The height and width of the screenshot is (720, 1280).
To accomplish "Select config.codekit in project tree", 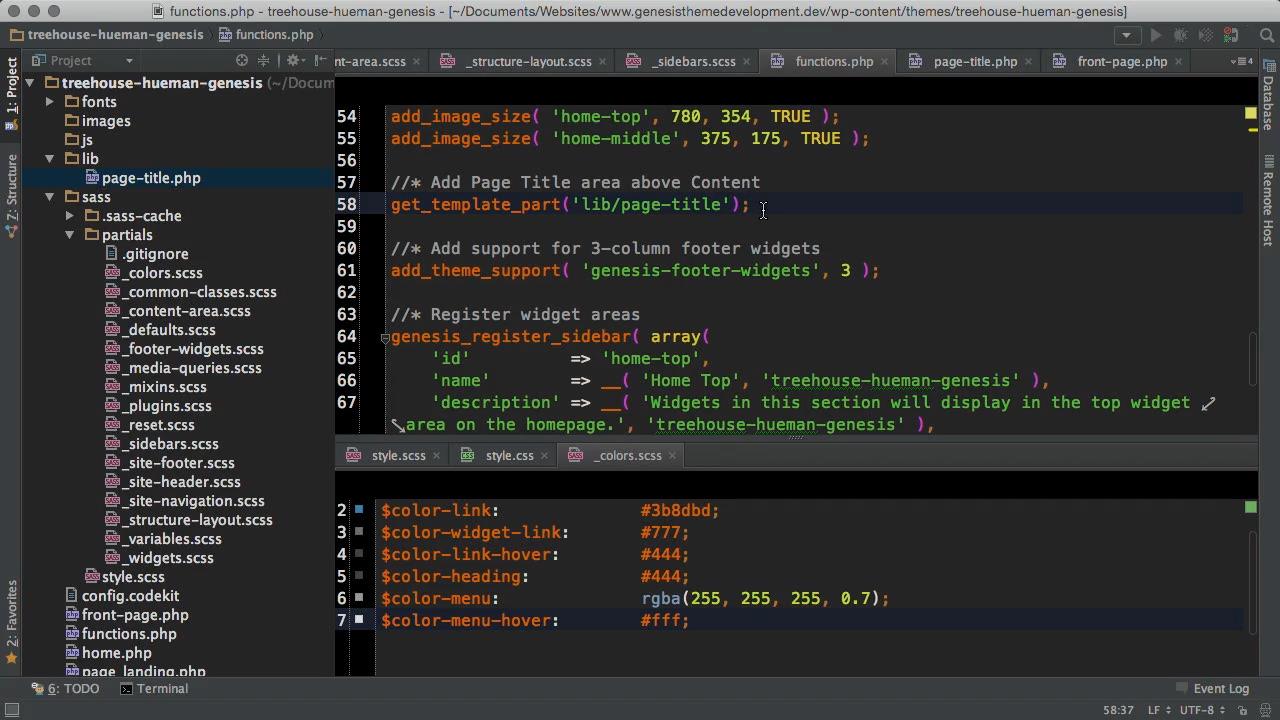I will pyautogui.click(x=122, y=596).
